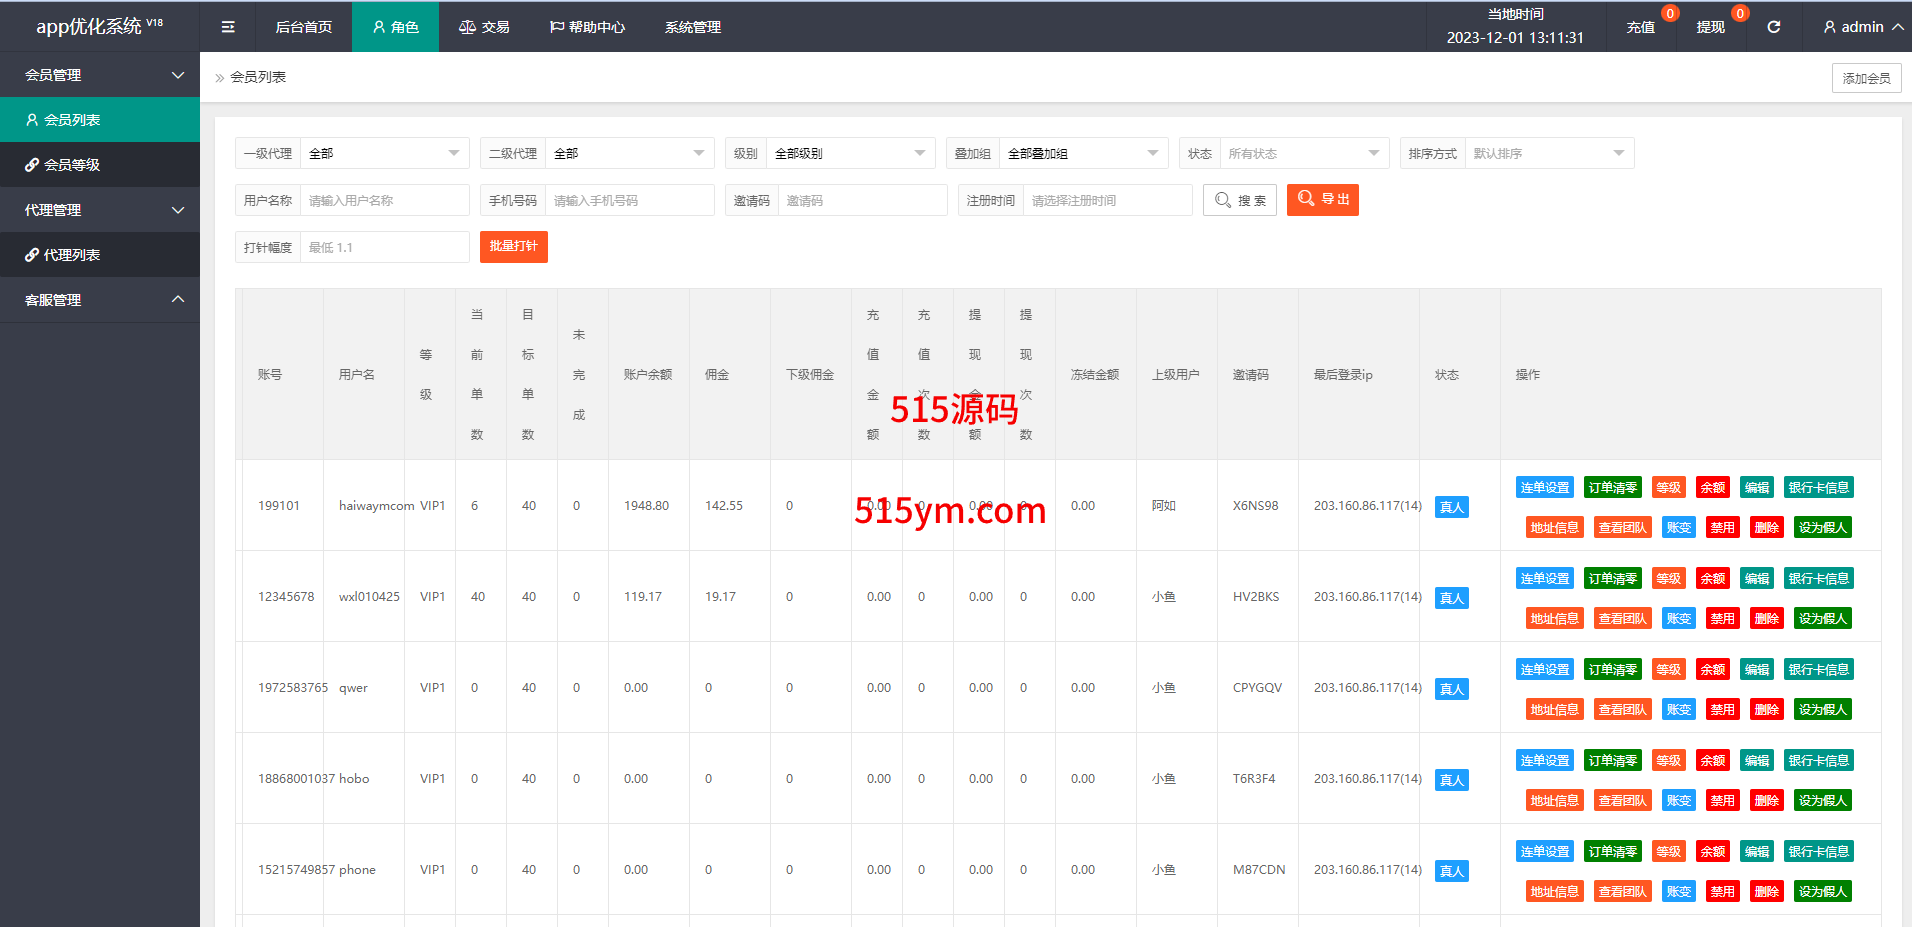Click the 搜索 magnifier button
This screenshot has height=927, width=1912.
tap(1240, 200)
